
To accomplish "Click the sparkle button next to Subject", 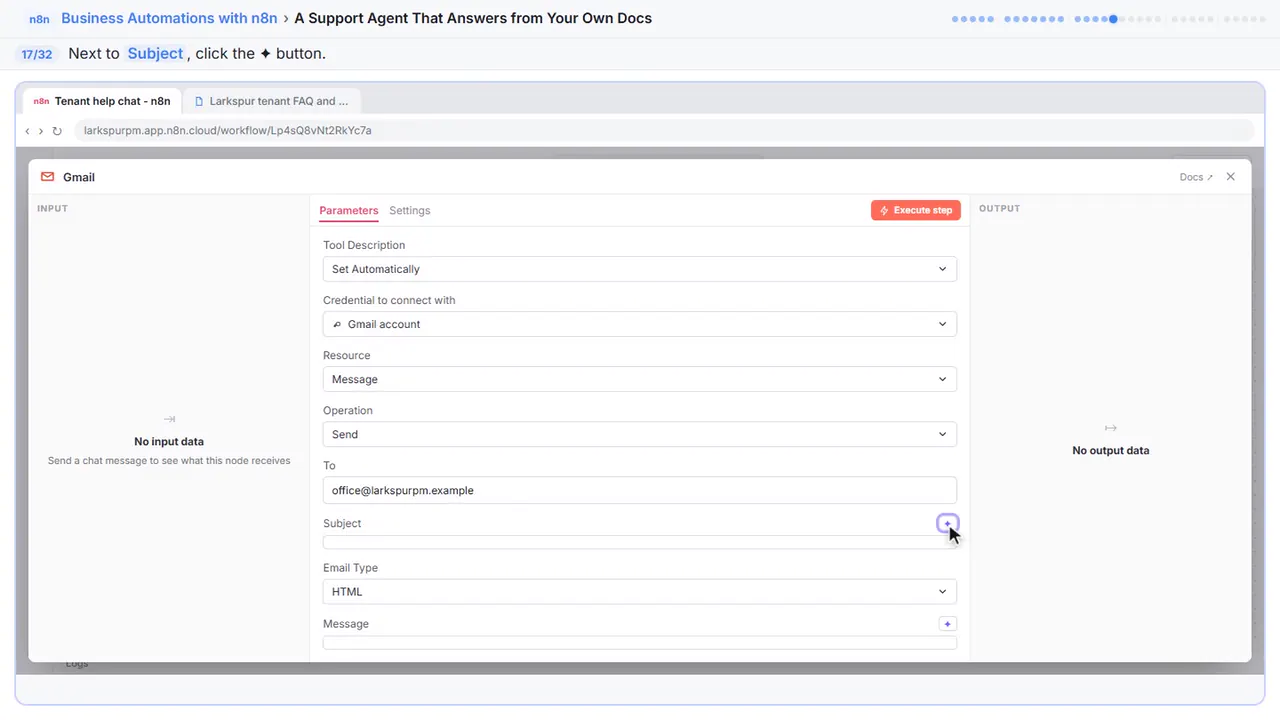I will click(948, 523).
